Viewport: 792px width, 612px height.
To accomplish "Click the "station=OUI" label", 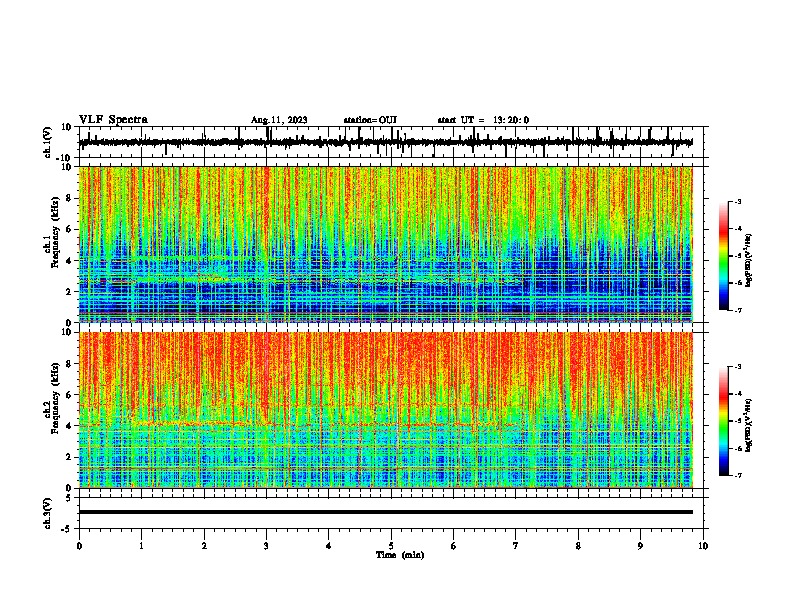I will 370,120.
